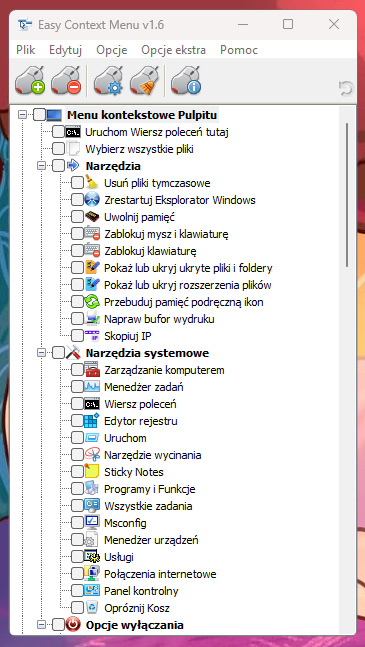Check the Wybierz wszystkie pliki box
The width and height of the screenshot is (365, 647).
[59, 149]
